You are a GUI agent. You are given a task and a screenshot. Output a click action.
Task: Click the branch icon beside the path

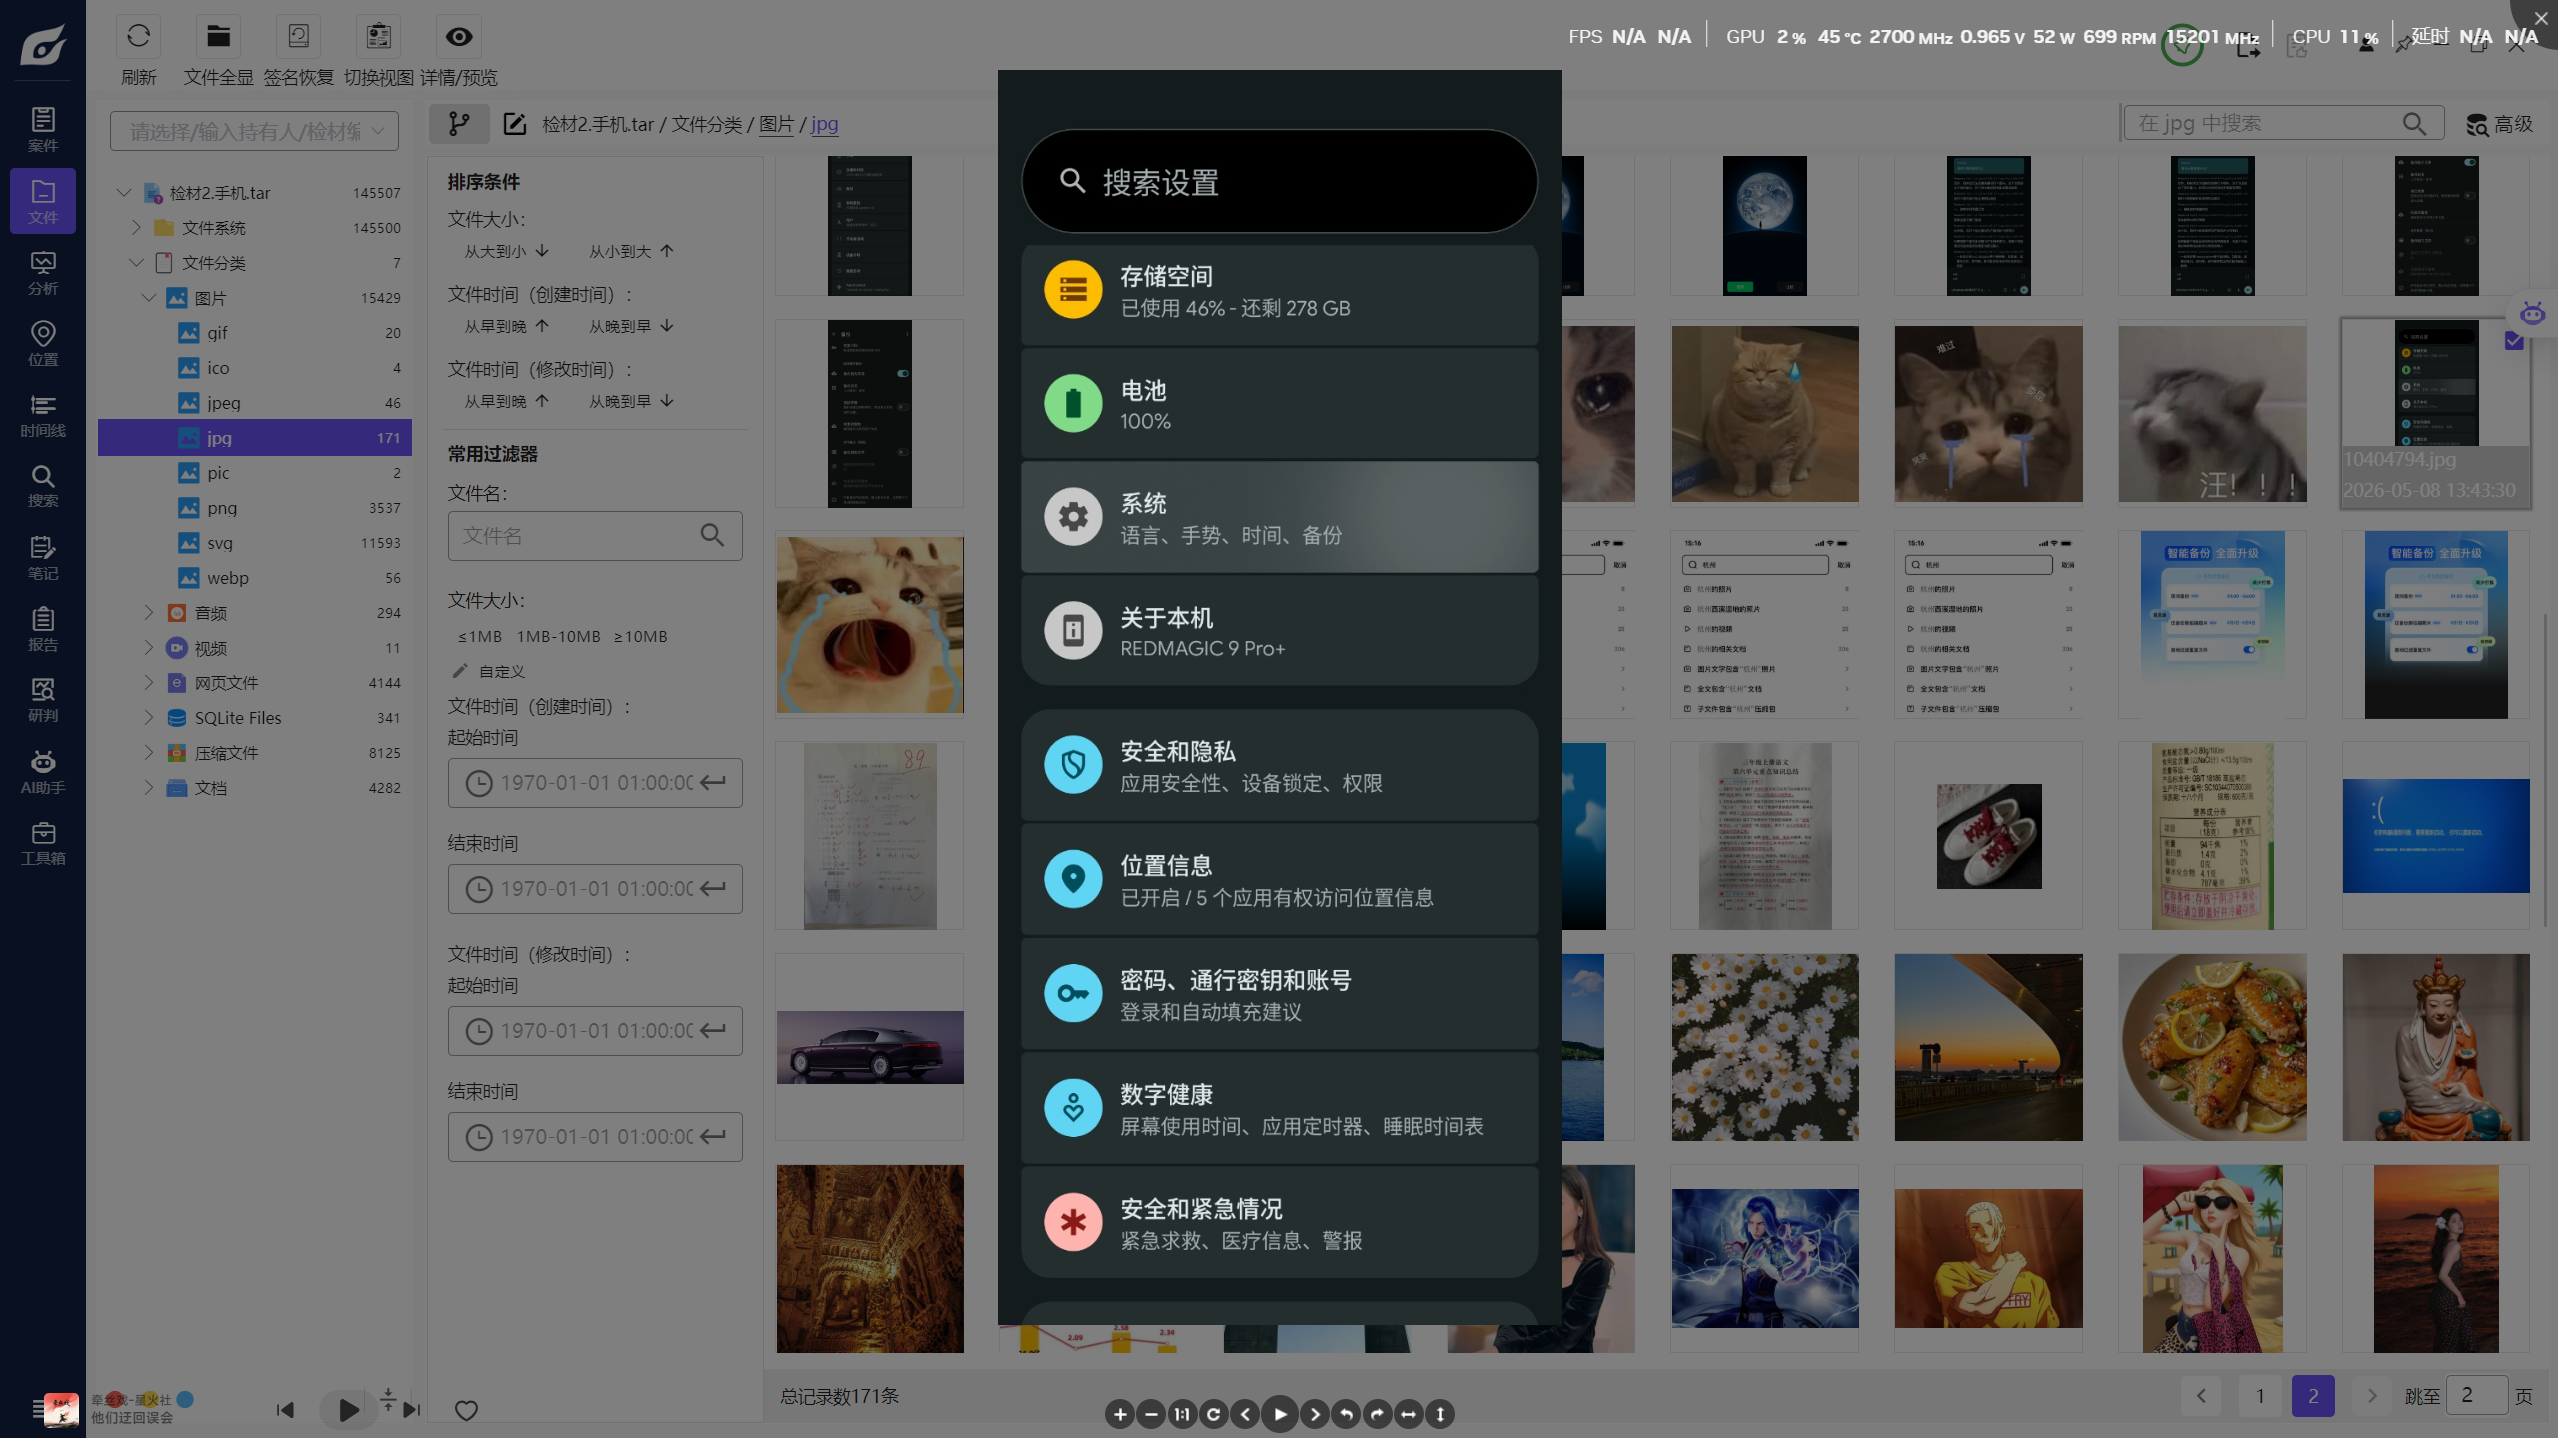point(459,124)
